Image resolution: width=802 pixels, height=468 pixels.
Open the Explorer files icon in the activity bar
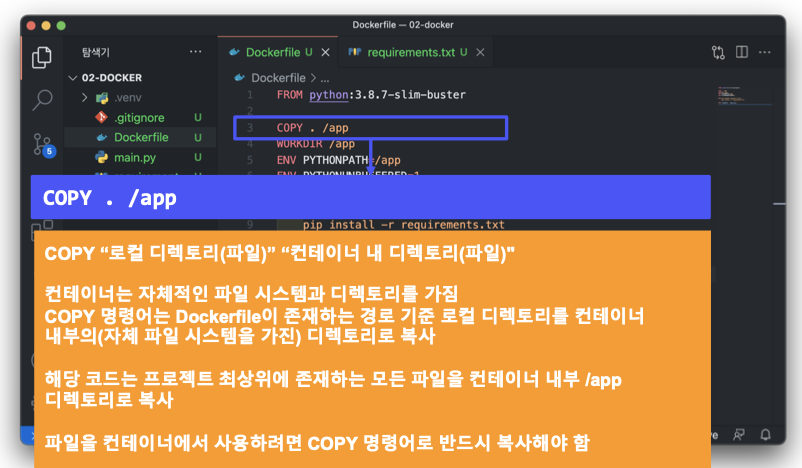(x=41, y=57)
